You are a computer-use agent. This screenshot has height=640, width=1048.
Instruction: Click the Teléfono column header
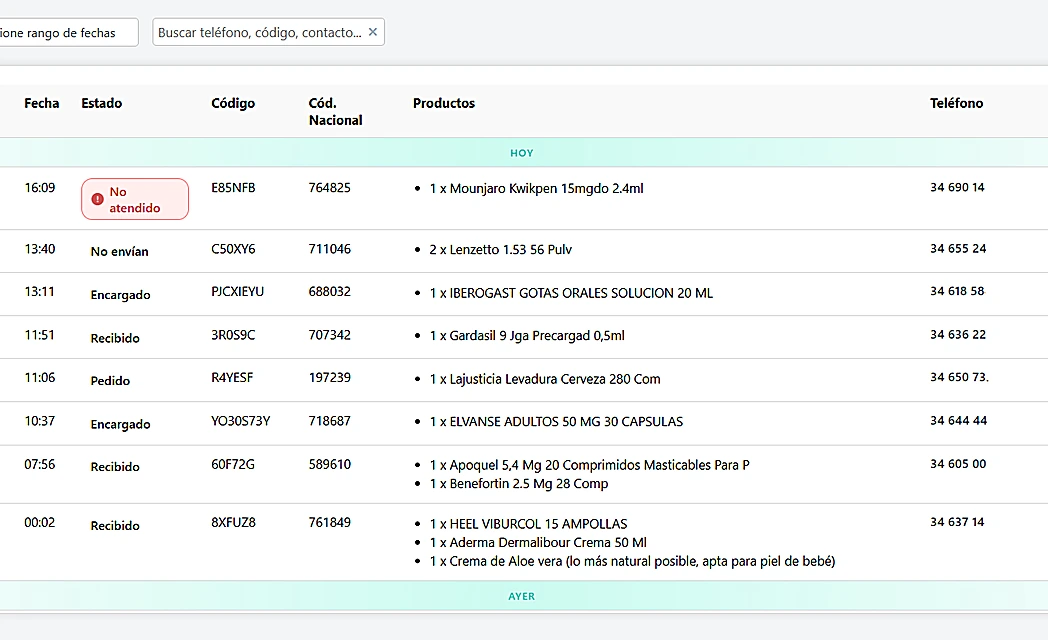(x=956, y=103)
